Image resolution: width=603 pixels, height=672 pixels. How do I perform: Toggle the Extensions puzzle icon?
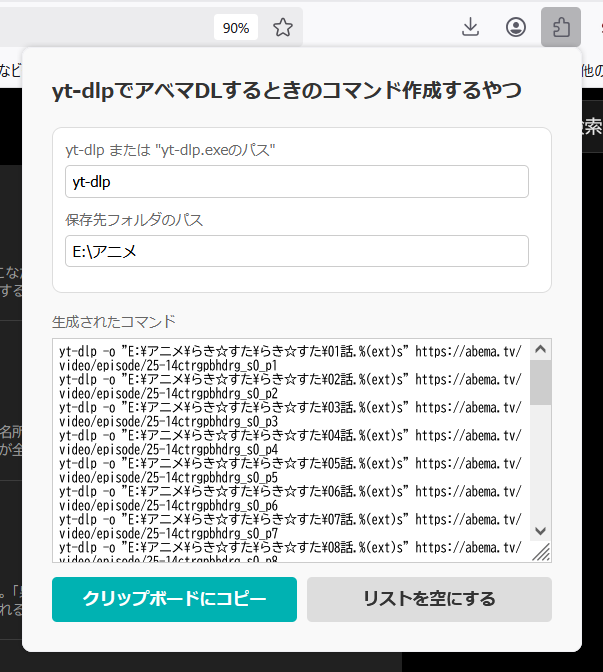click(561, 28)
